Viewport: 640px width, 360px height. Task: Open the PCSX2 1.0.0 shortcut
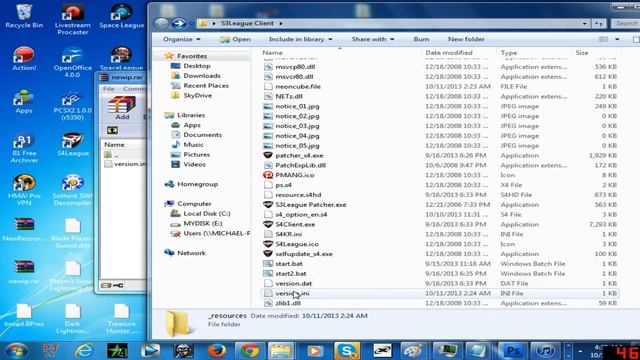[73, 105]
